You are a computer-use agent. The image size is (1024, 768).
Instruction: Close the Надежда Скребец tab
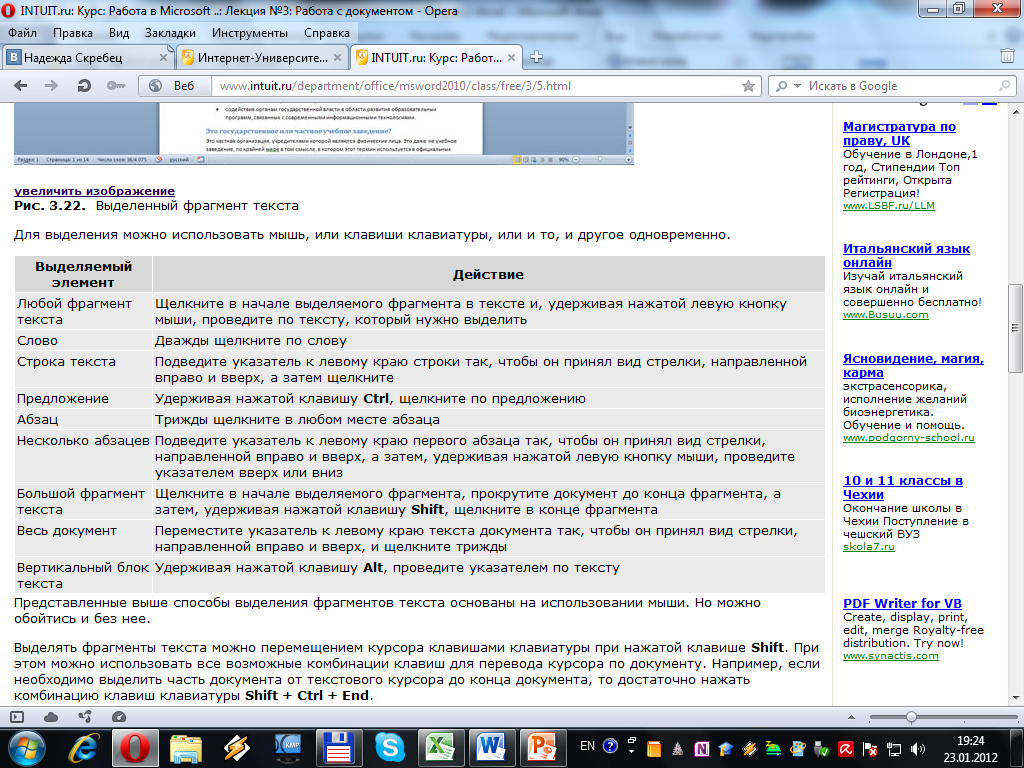coord(163,57)
